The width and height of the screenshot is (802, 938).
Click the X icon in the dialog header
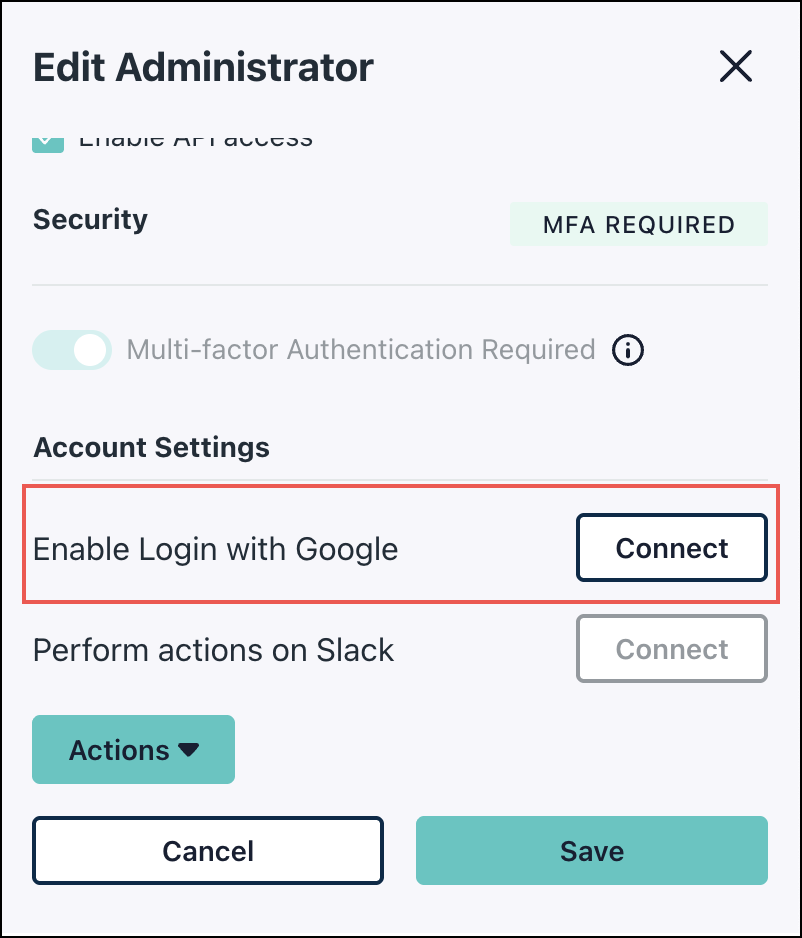tap(736, 66)
